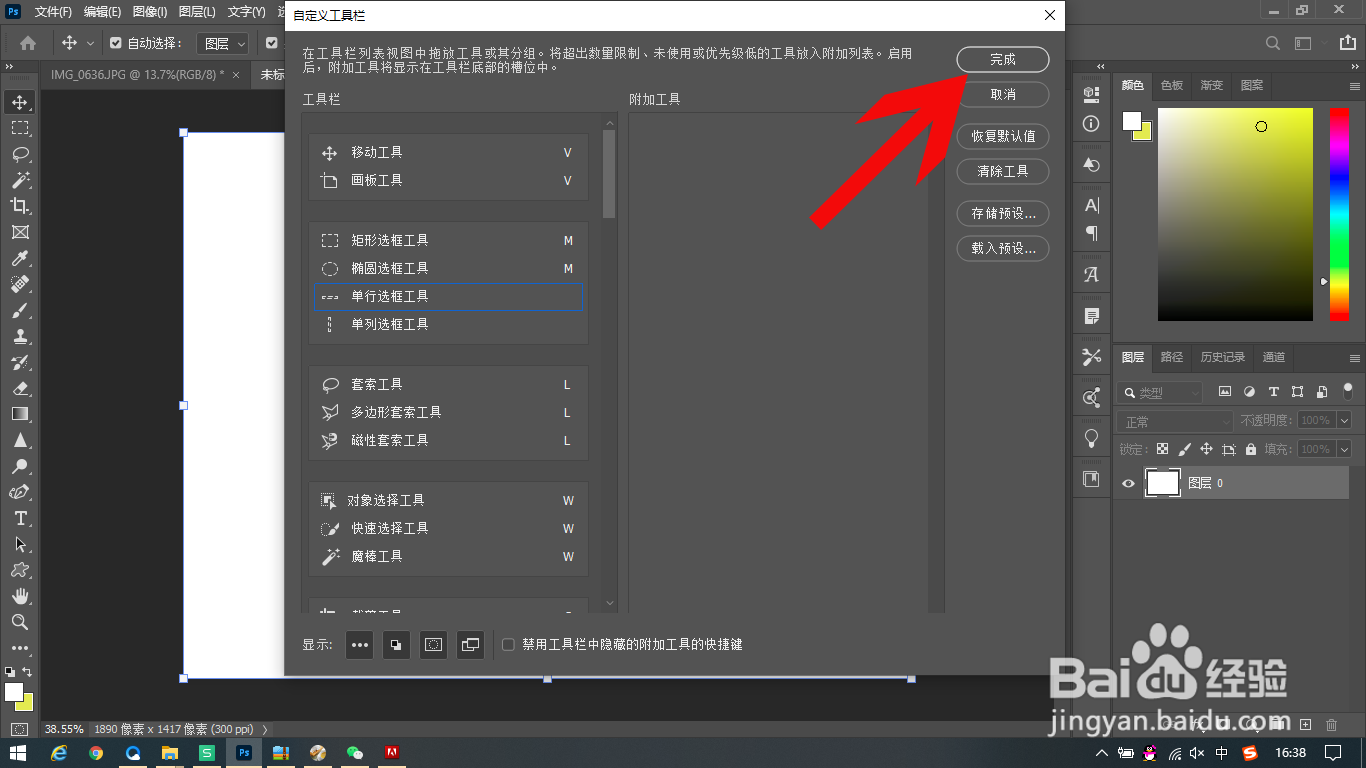This screenshot has height=768, width=1366.
Task: Click lock all layer padlock icon
Action: pyautogui.click(x=1252, y=449)
